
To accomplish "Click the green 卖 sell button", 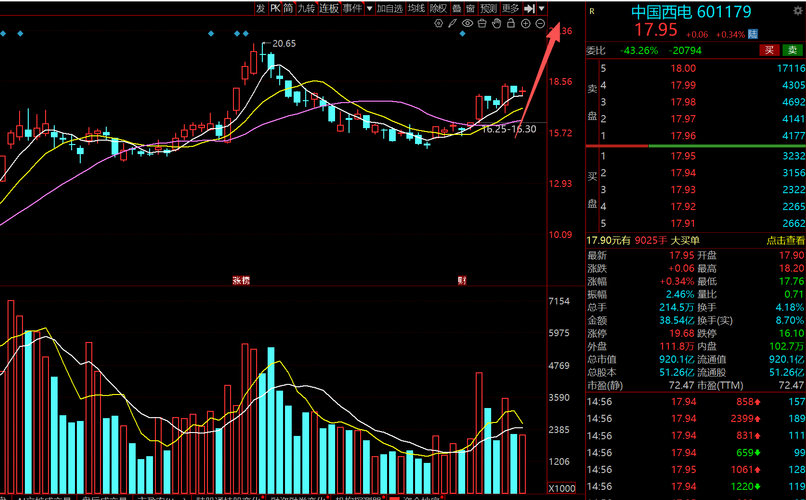I will (792, 50).
